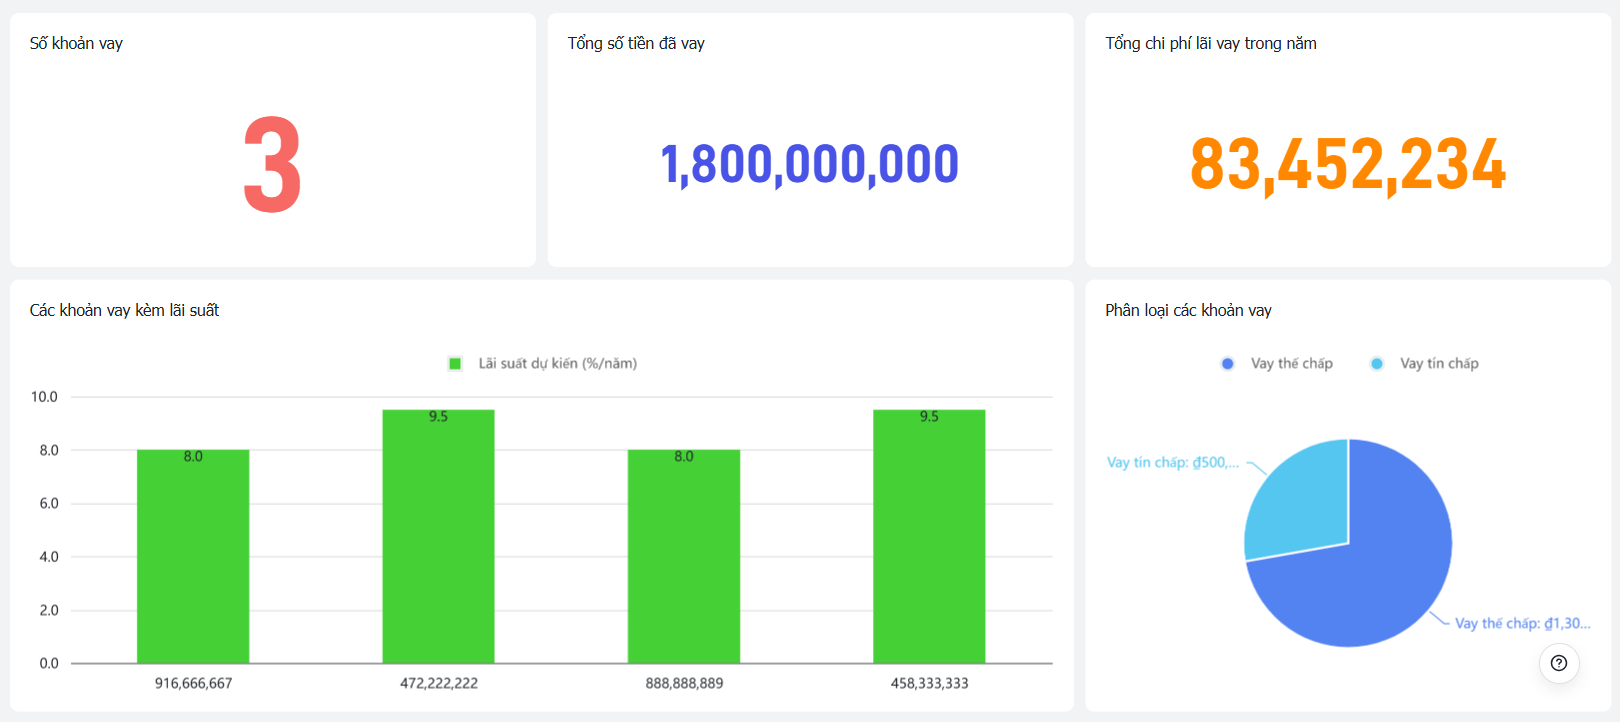Click the interest cost value 83,452,234
1620x722 pixels.
click(1348, 165)
